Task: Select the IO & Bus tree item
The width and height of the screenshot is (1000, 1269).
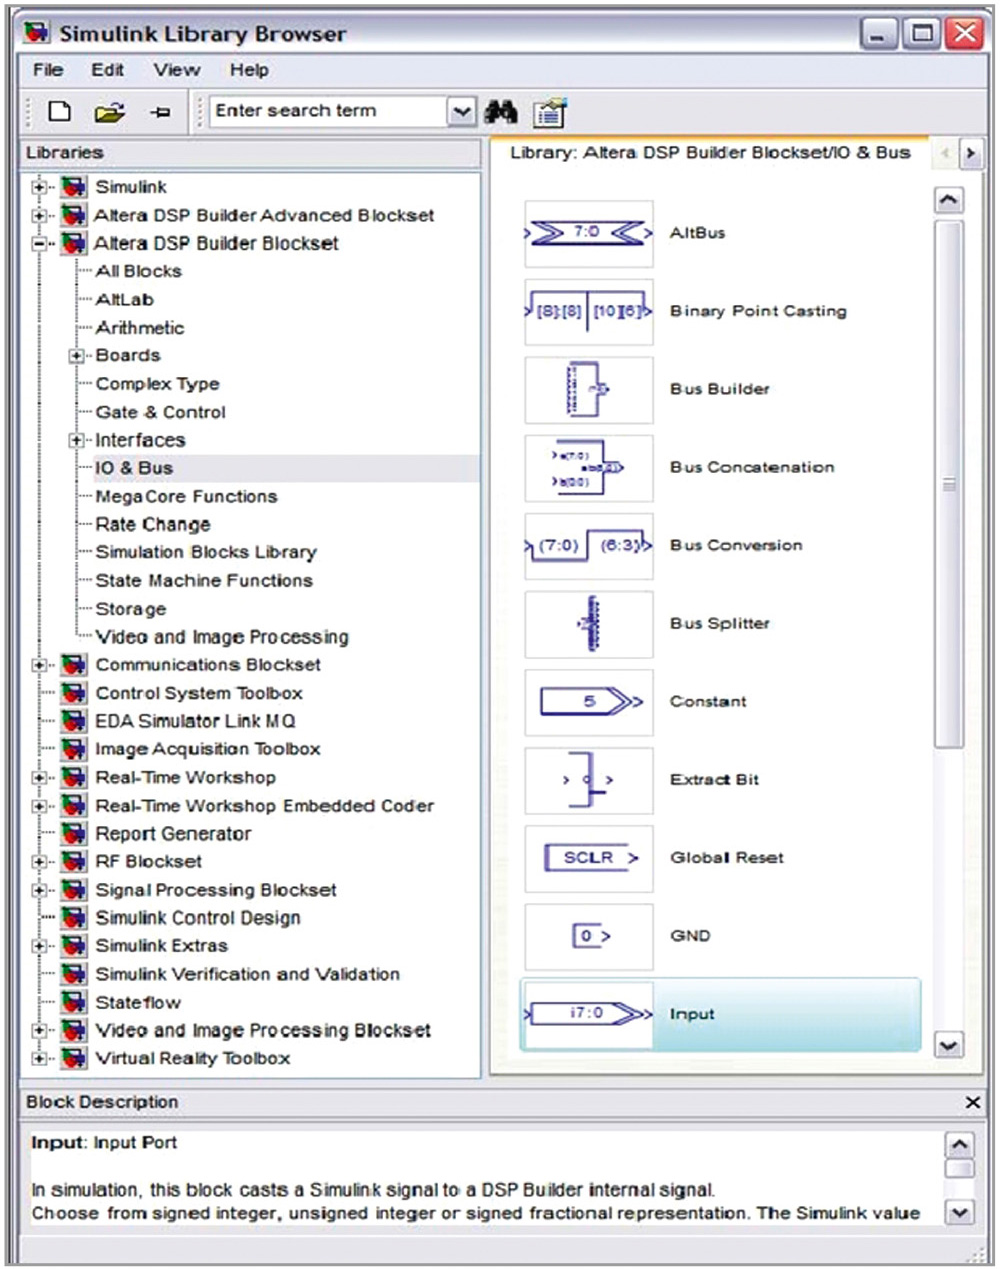Action: point(134,468)
